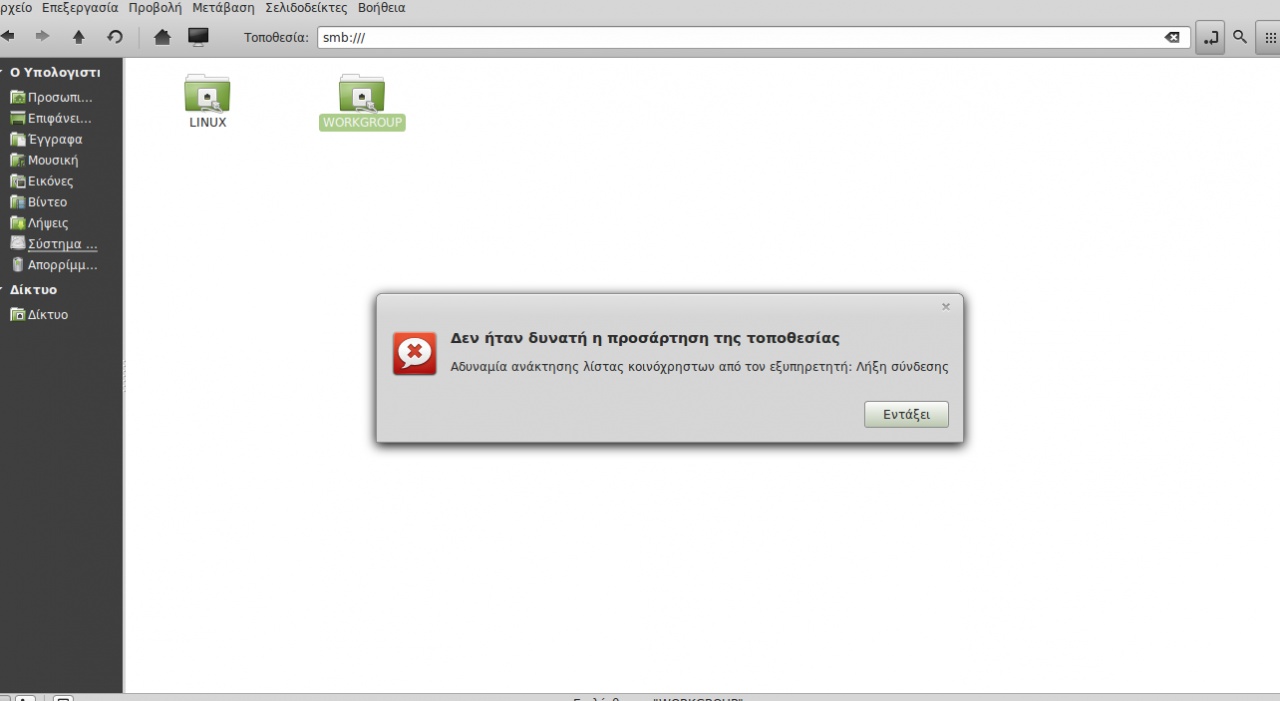1280x701 pixels.
Task: Click the Τοποθεσία: label
Action: point(276,37)
